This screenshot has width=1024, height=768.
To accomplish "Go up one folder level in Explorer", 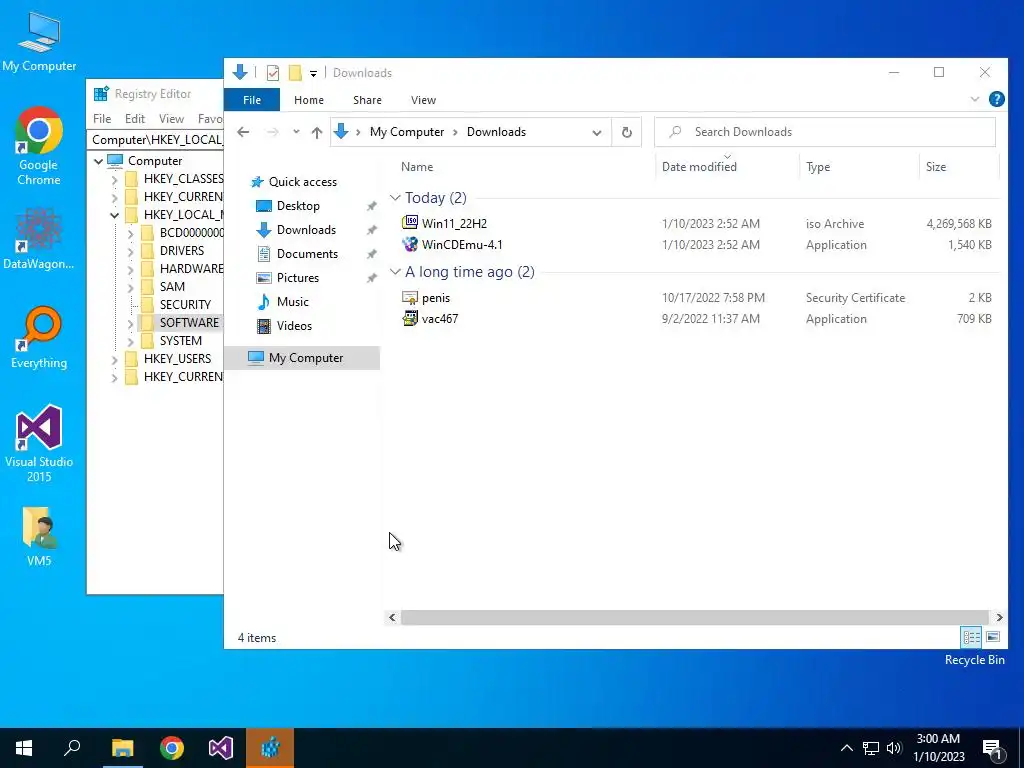I will tap(317, 132).
